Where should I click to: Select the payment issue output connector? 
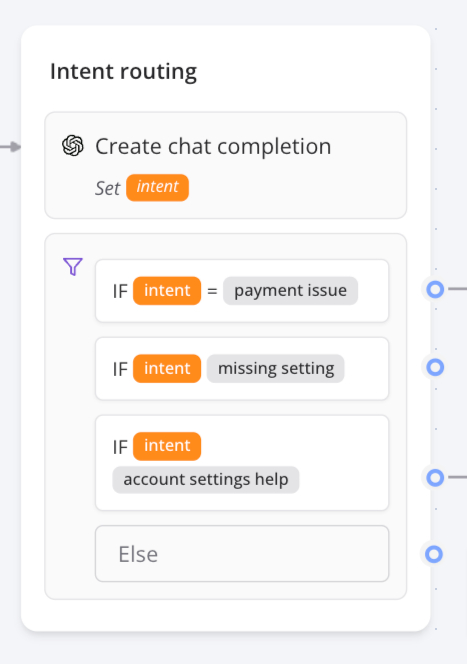435,290
